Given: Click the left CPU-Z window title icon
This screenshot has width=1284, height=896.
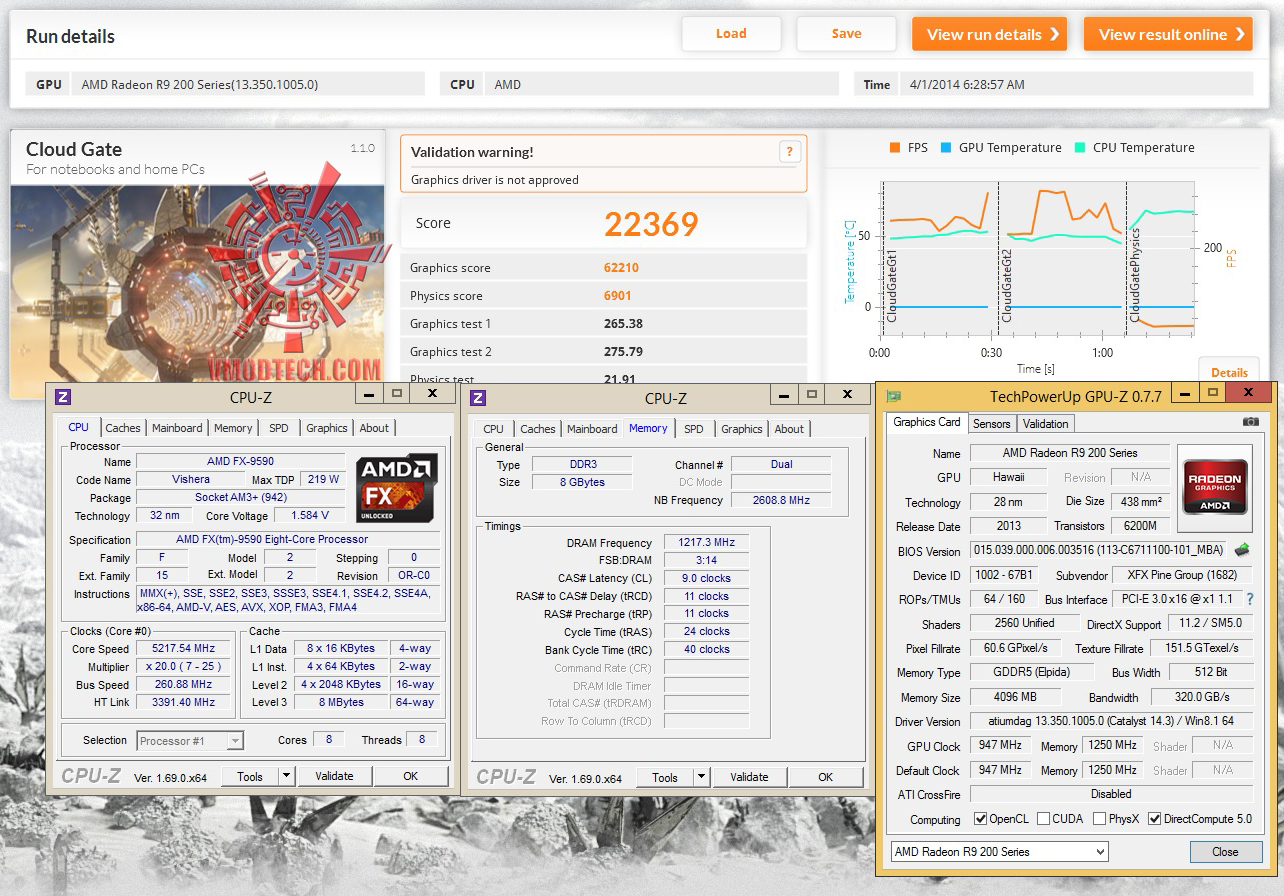Looking at the screenshot, I should pyautogui.click(x=62, y=396).
